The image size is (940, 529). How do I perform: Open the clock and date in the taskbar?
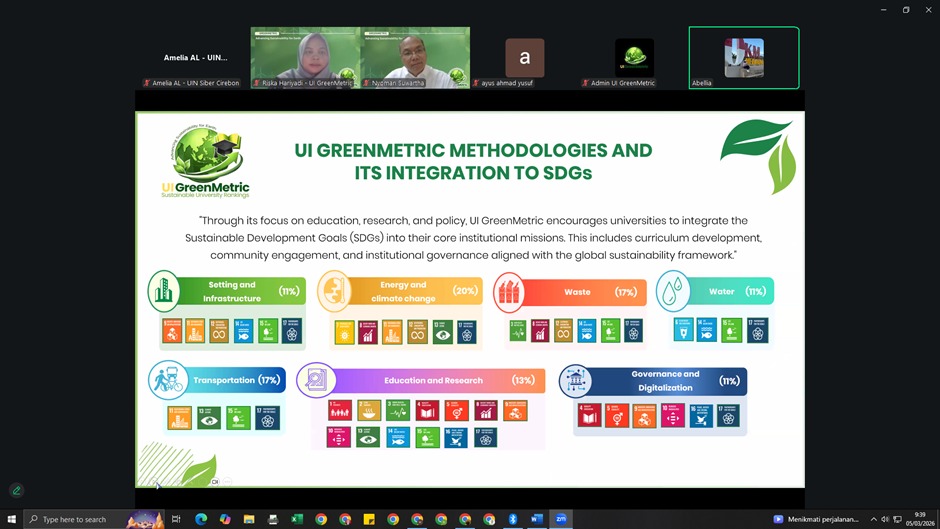click(x=915, y=519)
